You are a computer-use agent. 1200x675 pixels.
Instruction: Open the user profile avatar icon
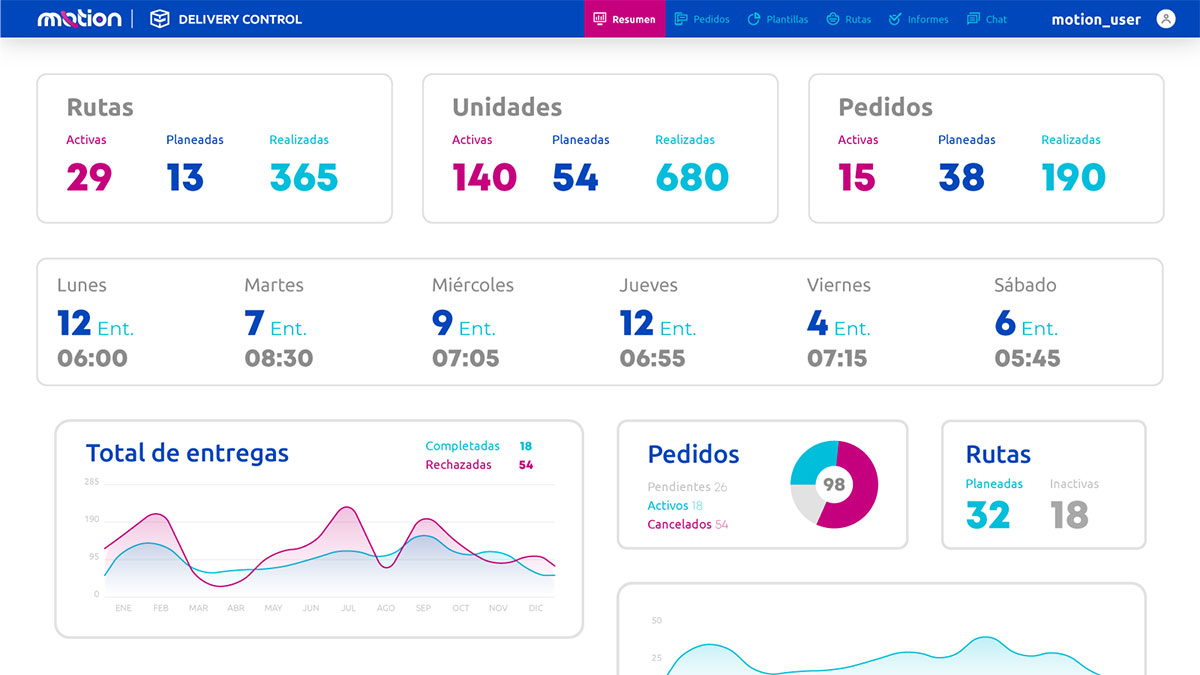point(1166,19)
